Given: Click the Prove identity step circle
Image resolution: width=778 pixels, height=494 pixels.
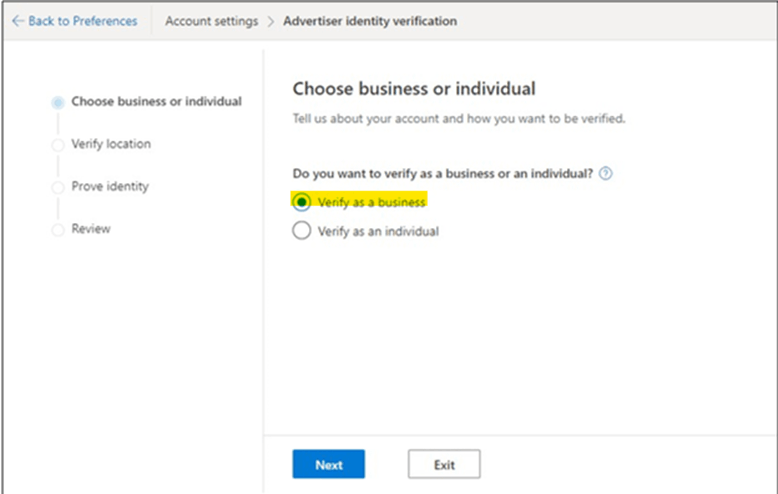Looking at the screenshot, I should pos(58,187).
